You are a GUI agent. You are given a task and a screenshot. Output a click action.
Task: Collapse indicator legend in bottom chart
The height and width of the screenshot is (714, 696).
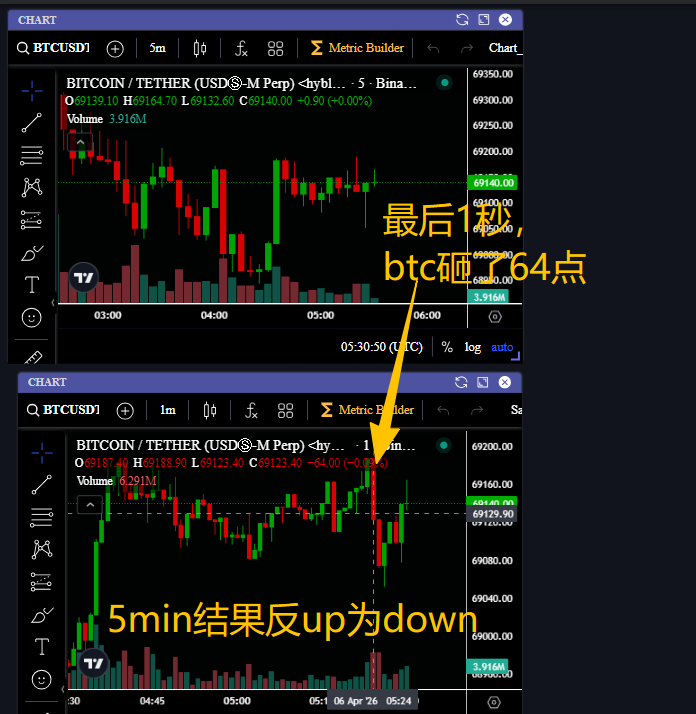90,505
